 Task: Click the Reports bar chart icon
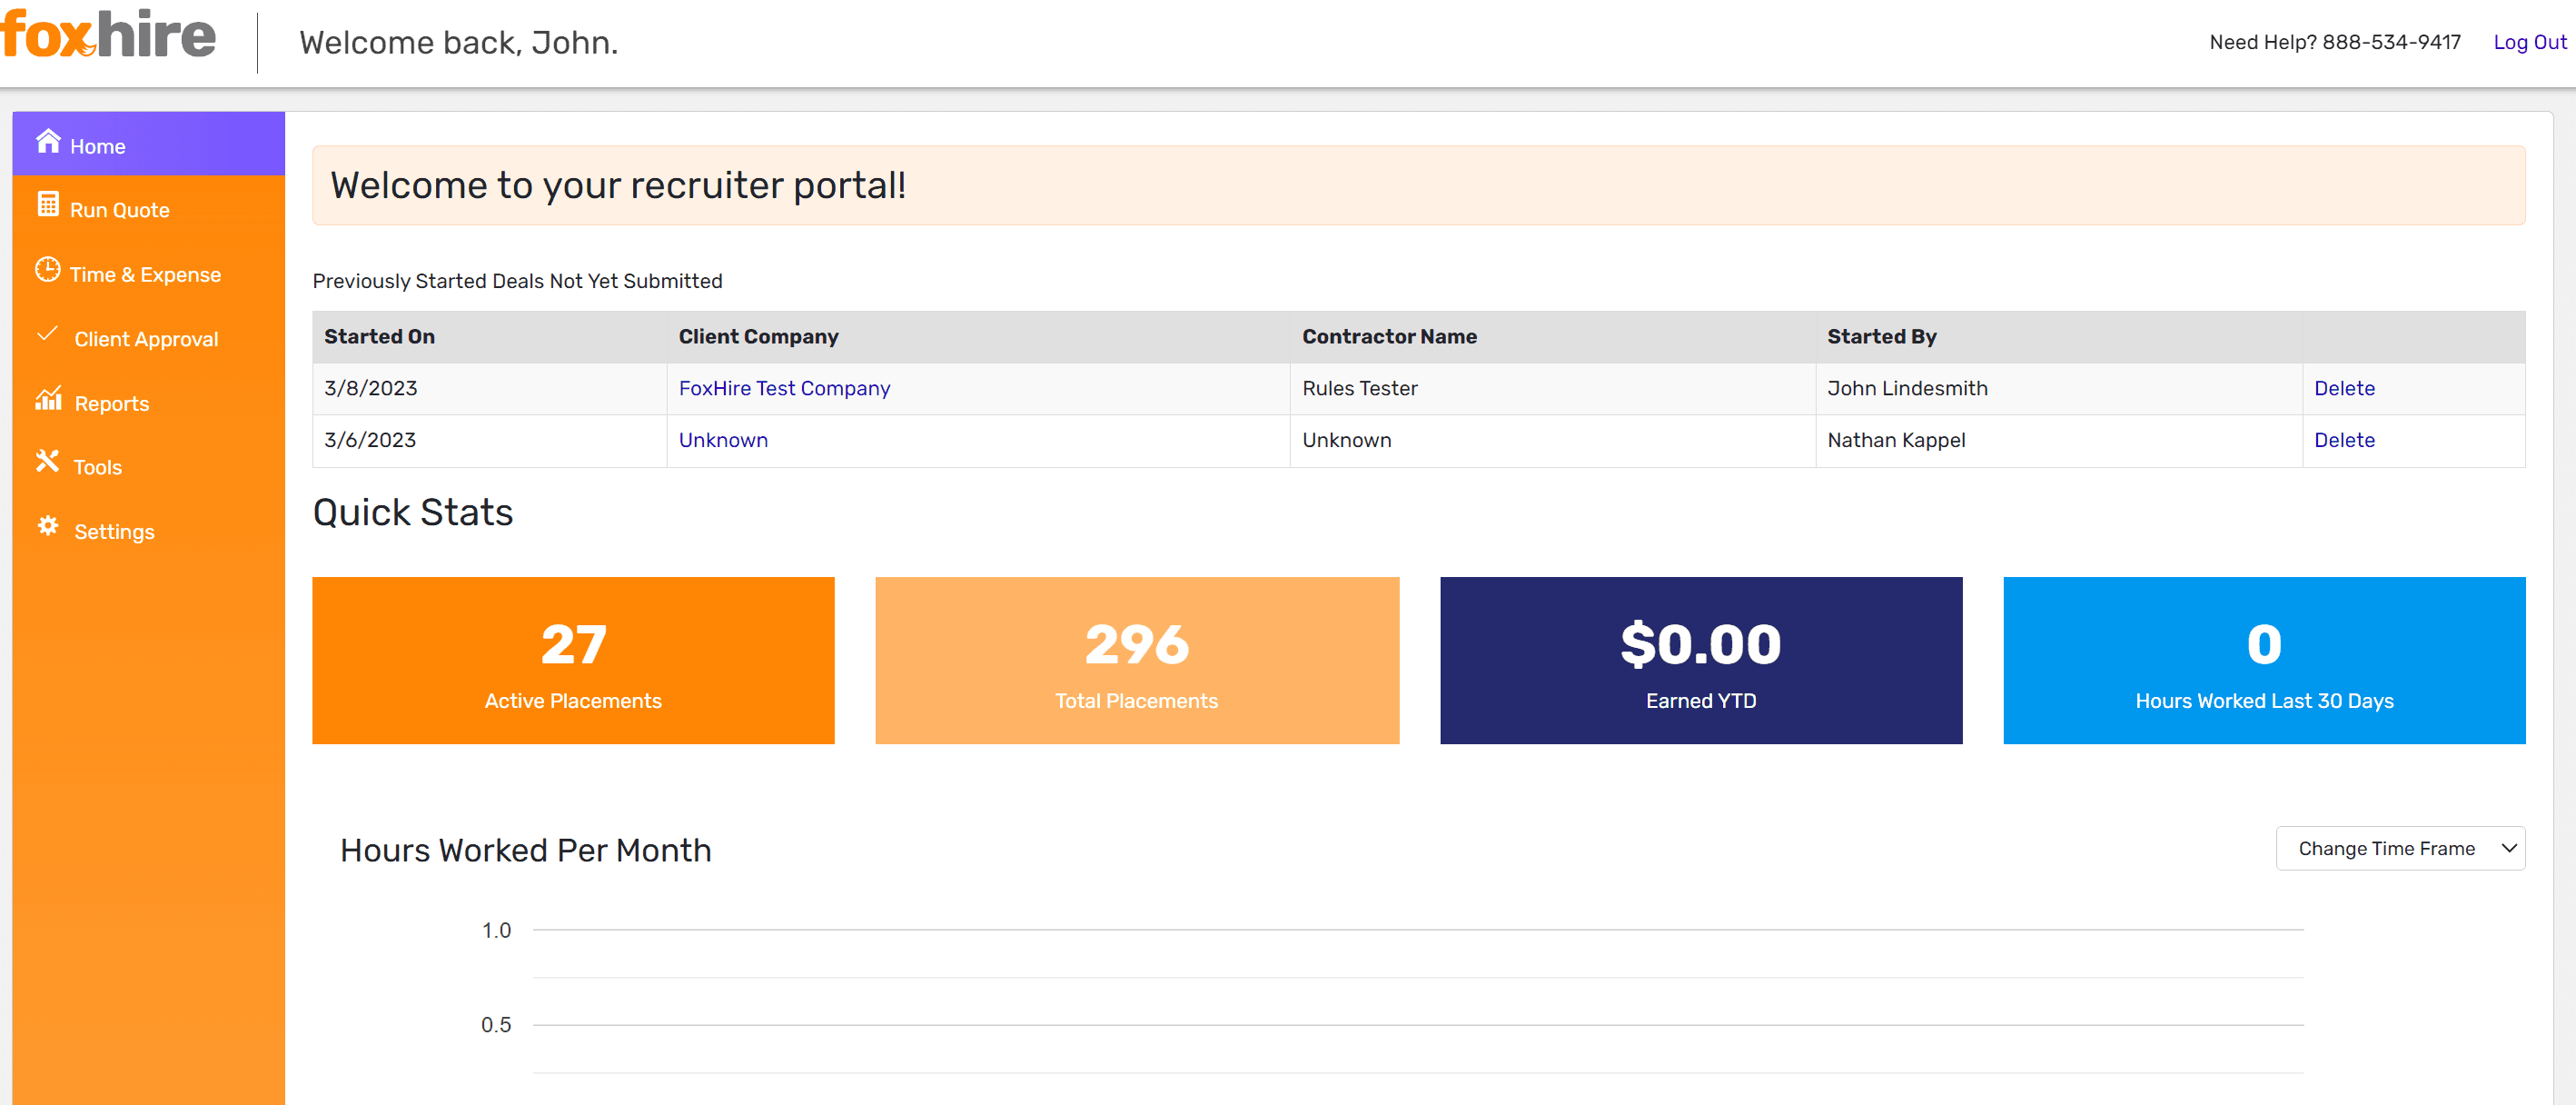coord(48,399)
